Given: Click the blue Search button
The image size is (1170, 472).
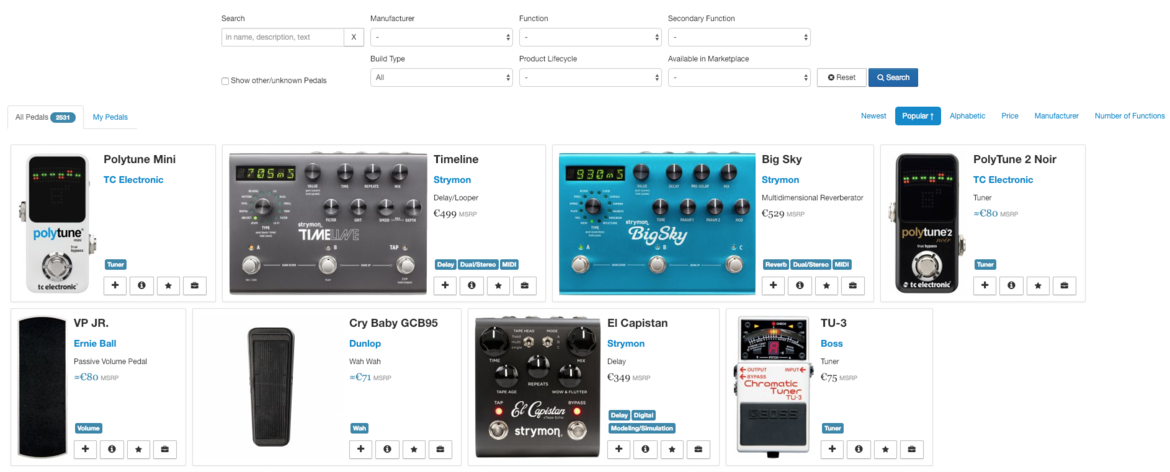Looking at the screenshot, I should click(893, 78).
